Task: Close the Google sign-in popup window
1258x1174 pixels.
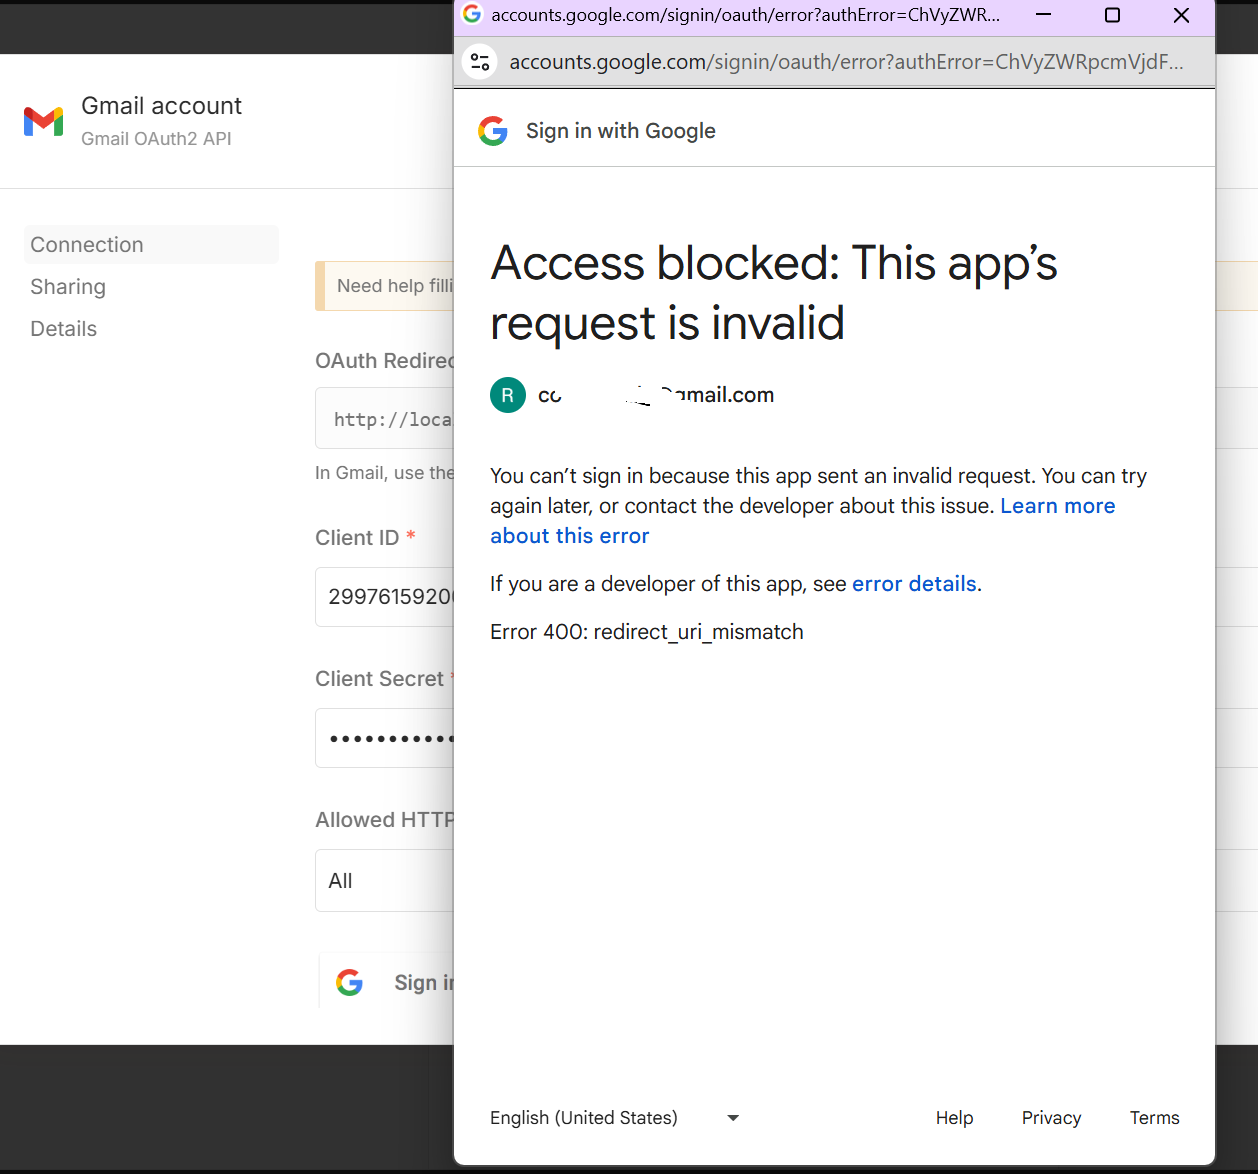Action: pyautogui.click(x=1181, y=15)
